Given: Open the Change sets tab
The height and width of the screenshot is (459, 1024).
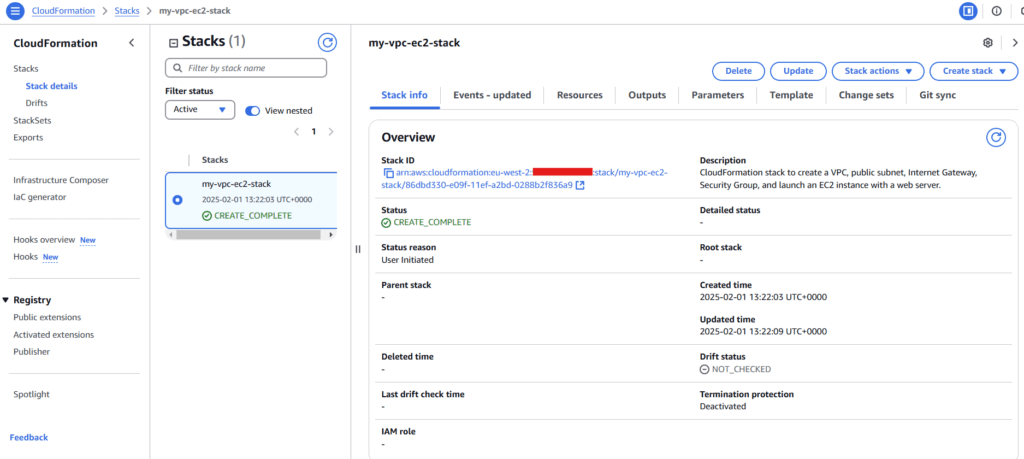Looking at the screenshot, I should [x=866, y=95].
